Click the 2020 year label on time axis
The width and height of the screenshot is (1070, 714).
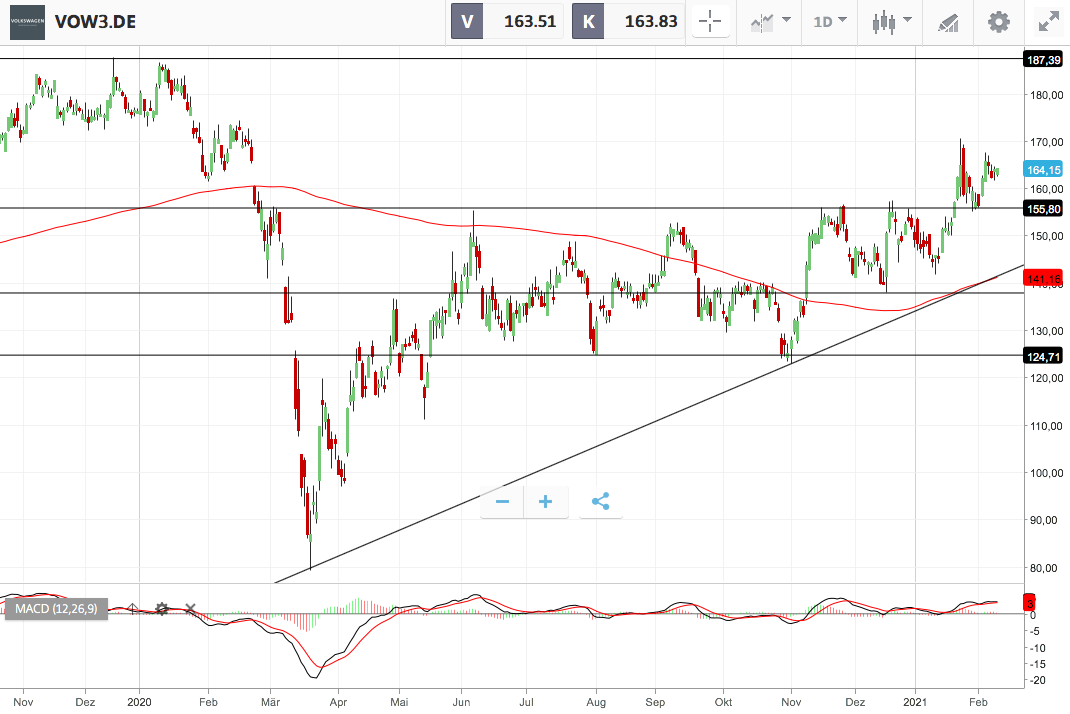139,702
